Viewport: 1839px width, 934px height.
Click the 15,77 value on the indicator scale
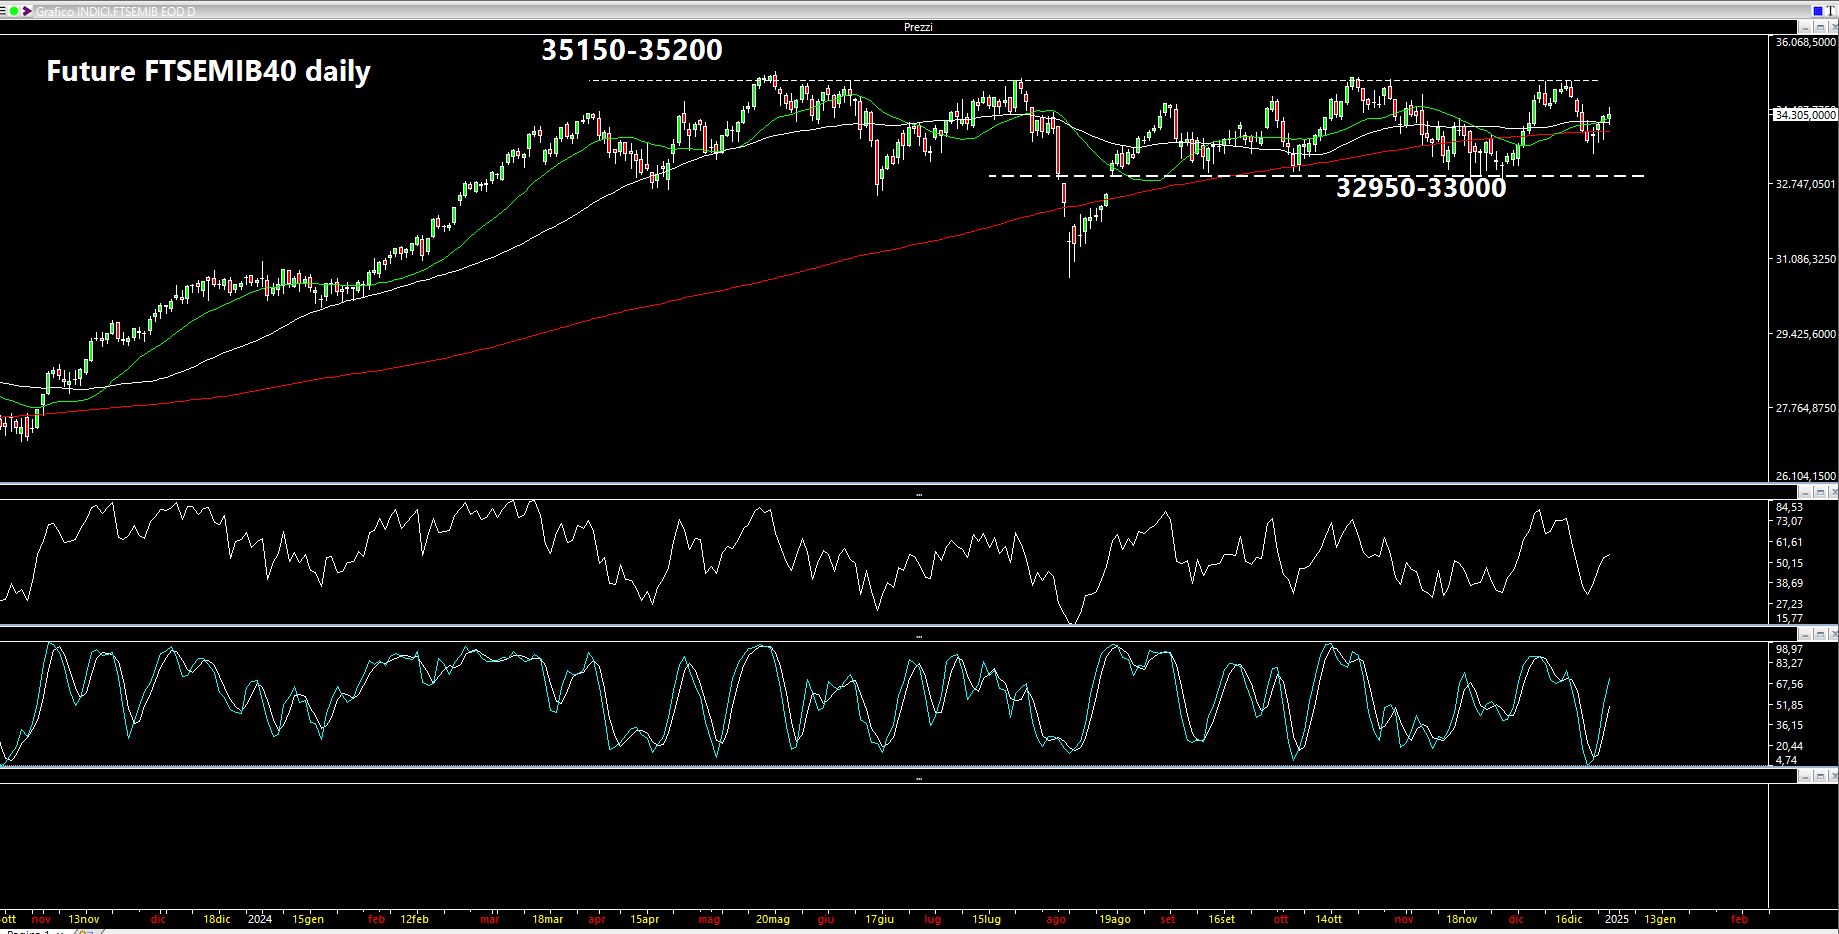[x=1789, y=619]
